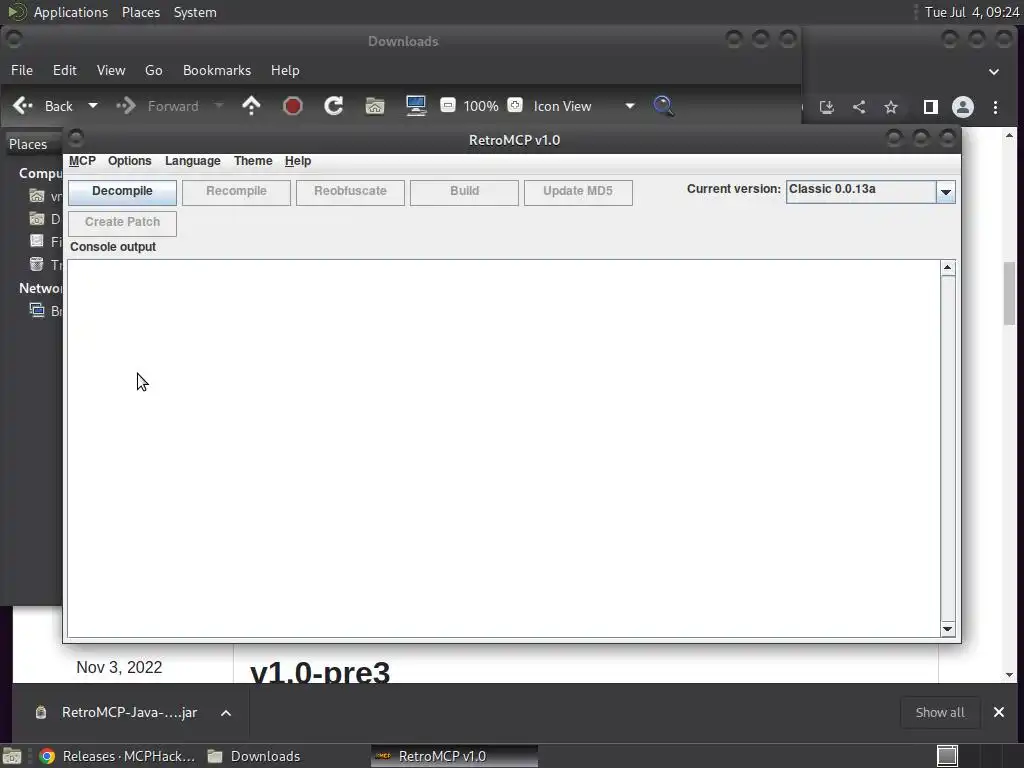This screenshot has height=768, width=1024.
Task: Bookmark this page with the star icon
Action: (x=891, y=107)
